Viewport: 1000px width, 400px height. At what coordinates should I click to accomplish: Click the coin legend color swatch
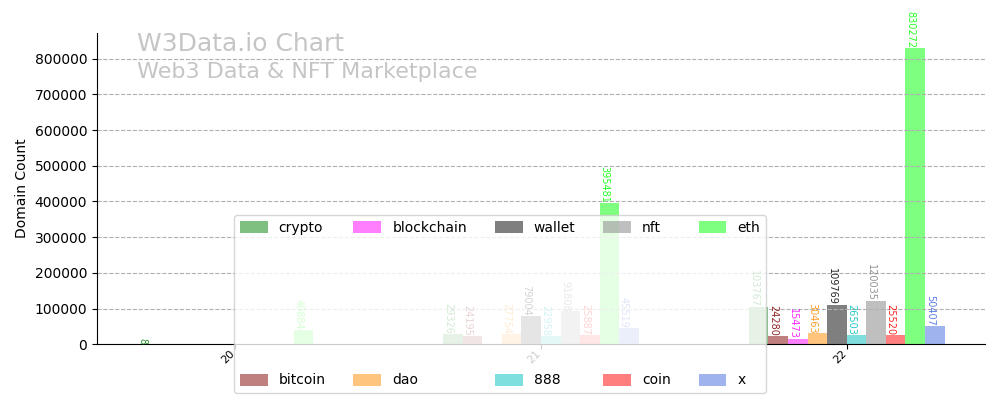617,380
